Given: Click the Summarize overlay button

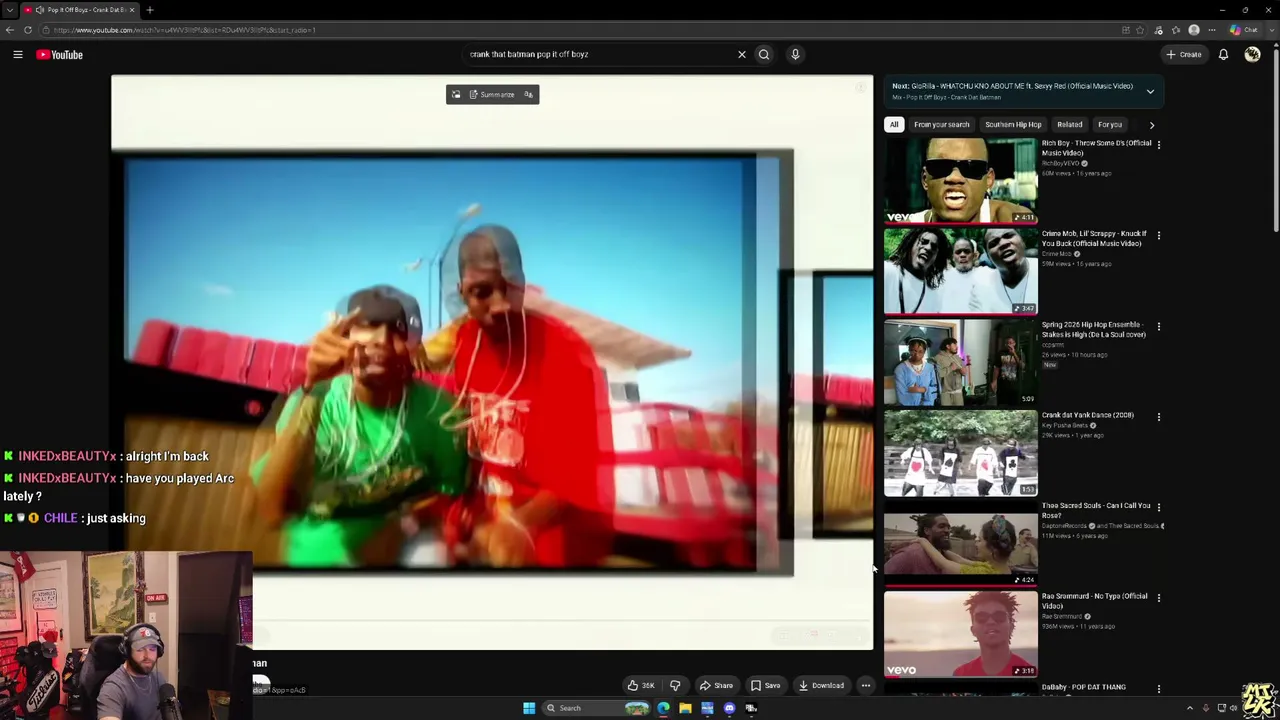Looking at the screenshot, I should [492, 95].
